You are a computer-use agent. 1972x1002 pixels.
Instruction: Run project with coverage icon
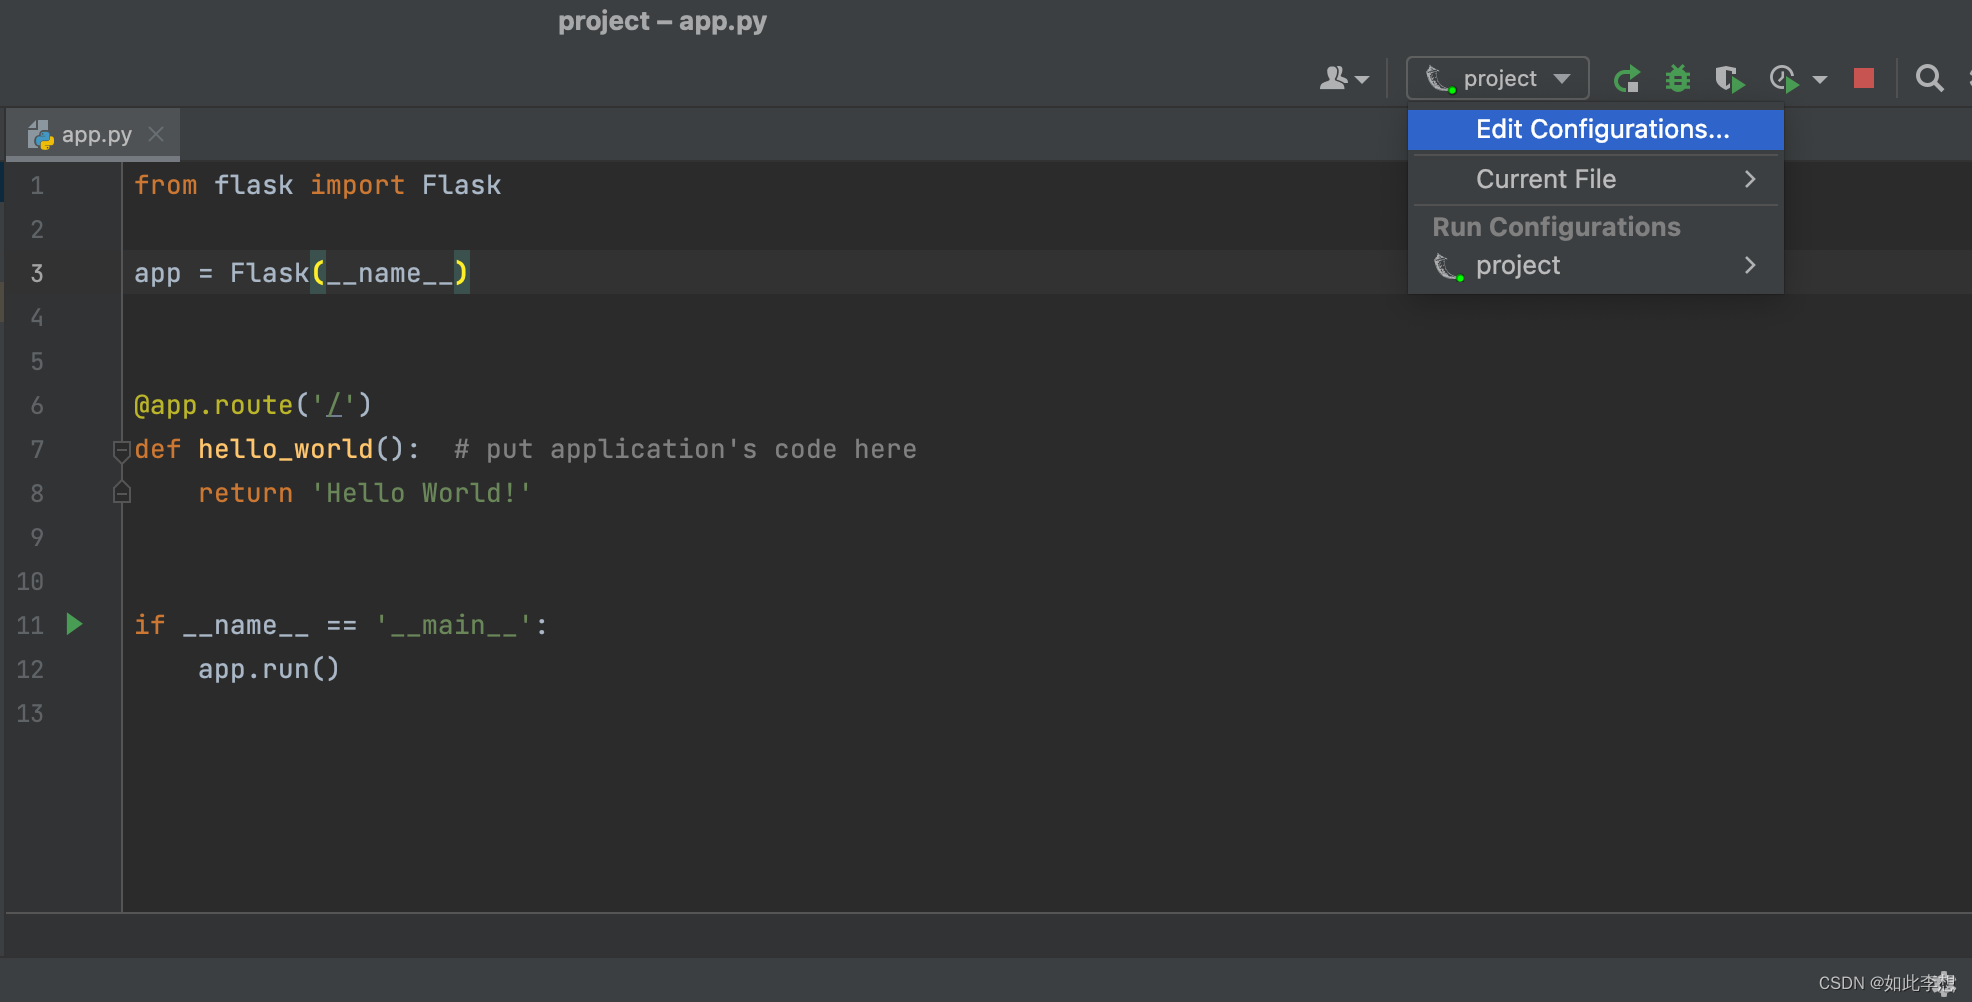[x=1730, y=78]
